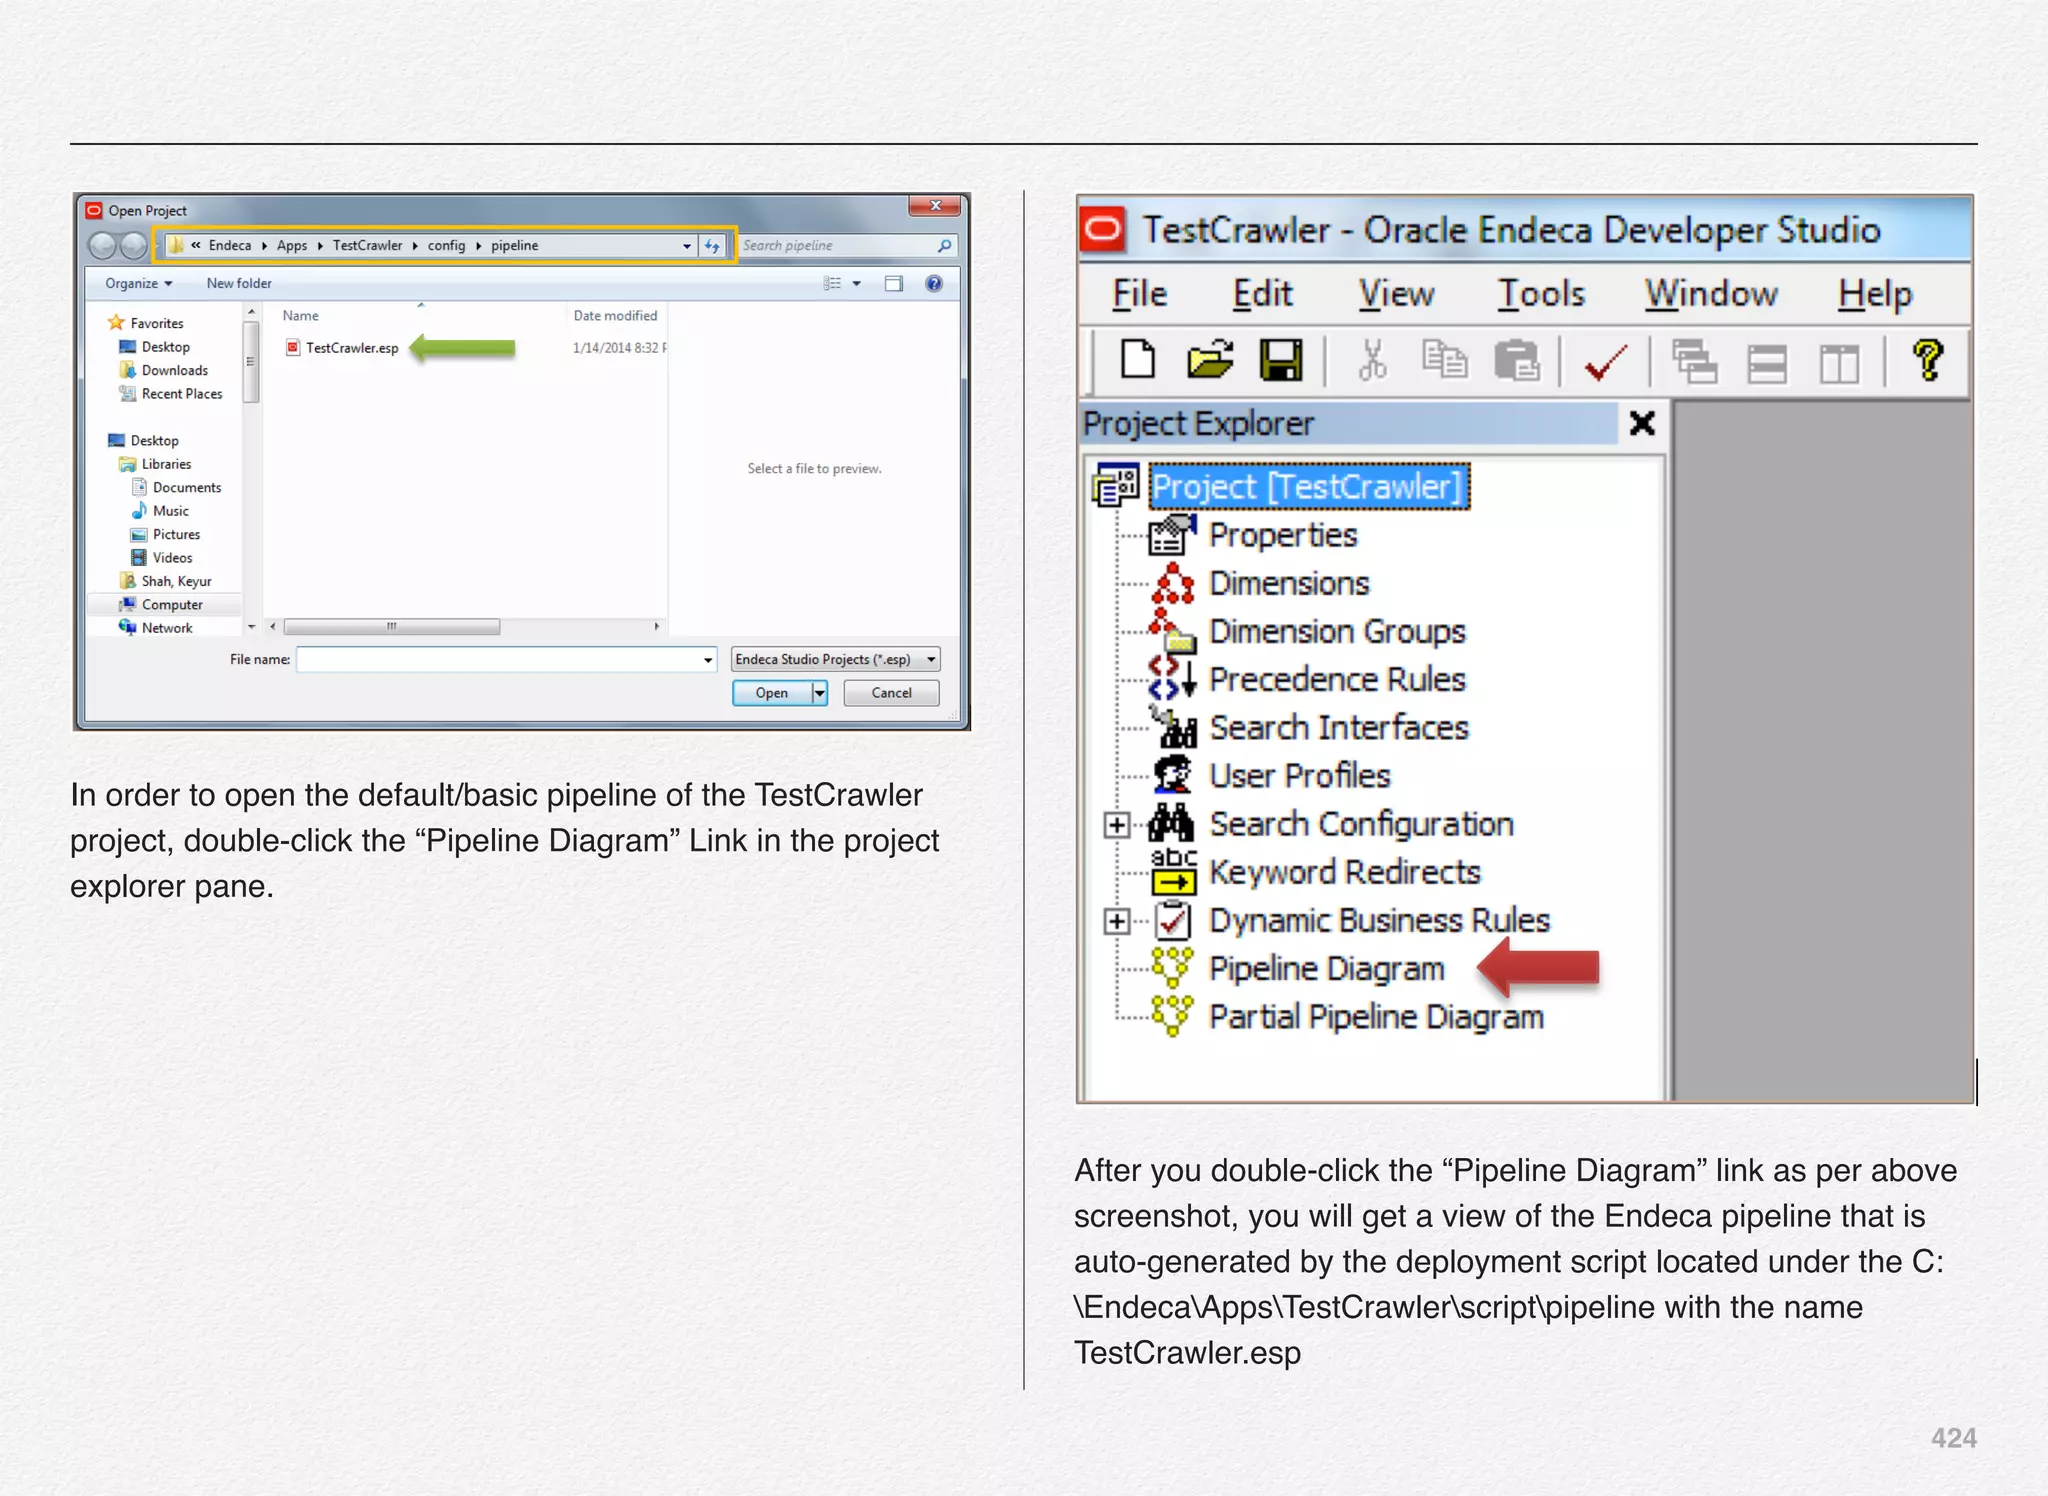Click the Date modified column header
The image size is (2048, 1496).
[615, 315]
